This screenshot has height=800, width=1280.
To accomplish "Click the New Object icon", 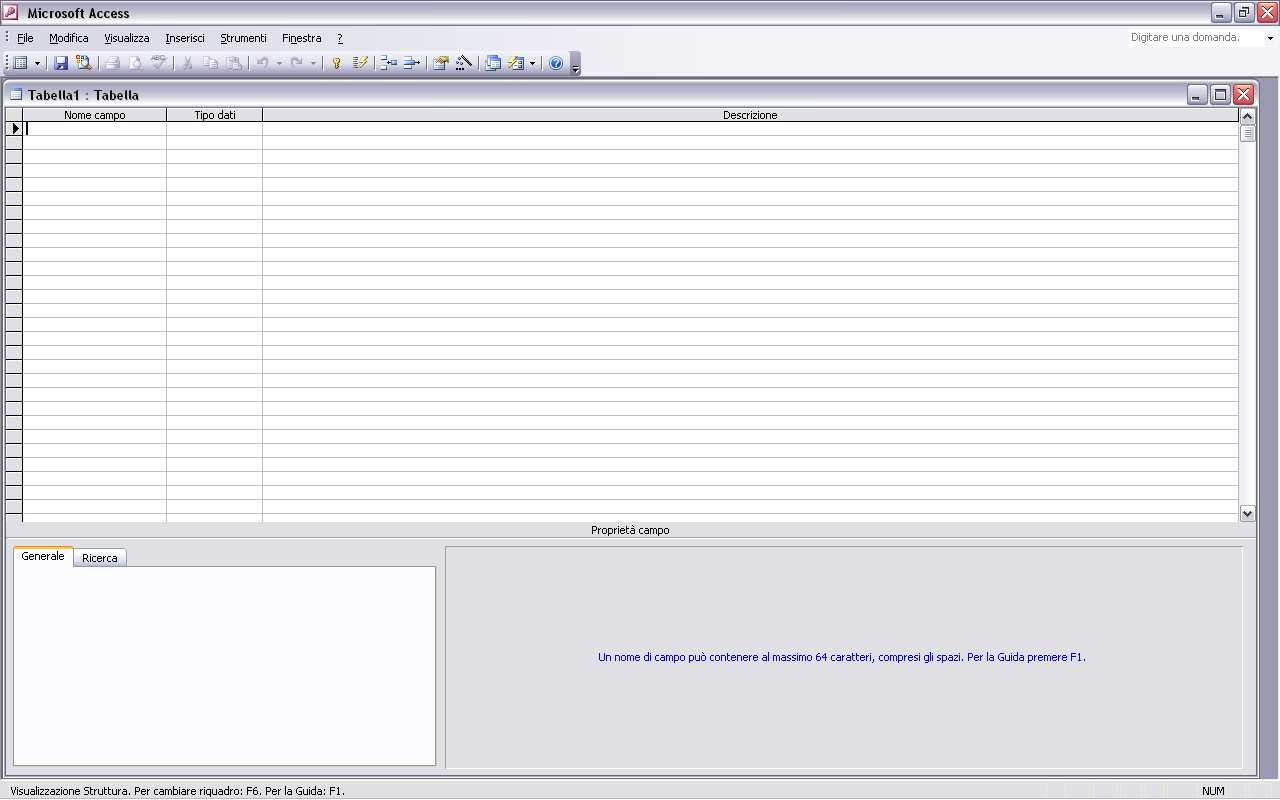I will 516,63.
